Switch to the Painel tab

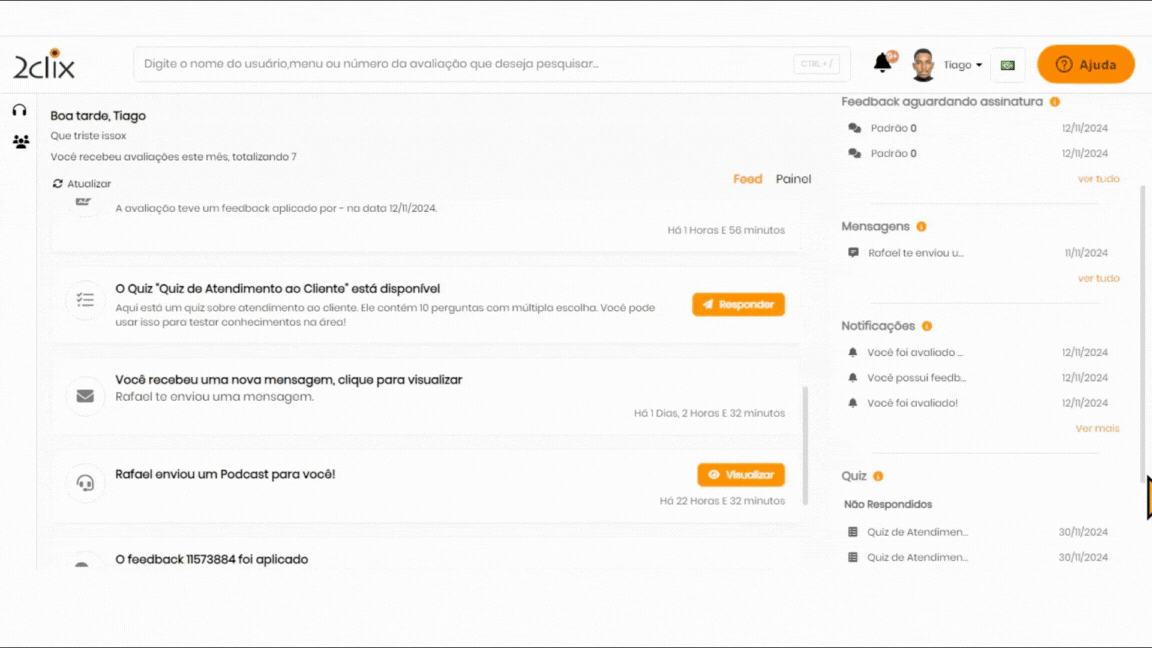pos(793,179)
